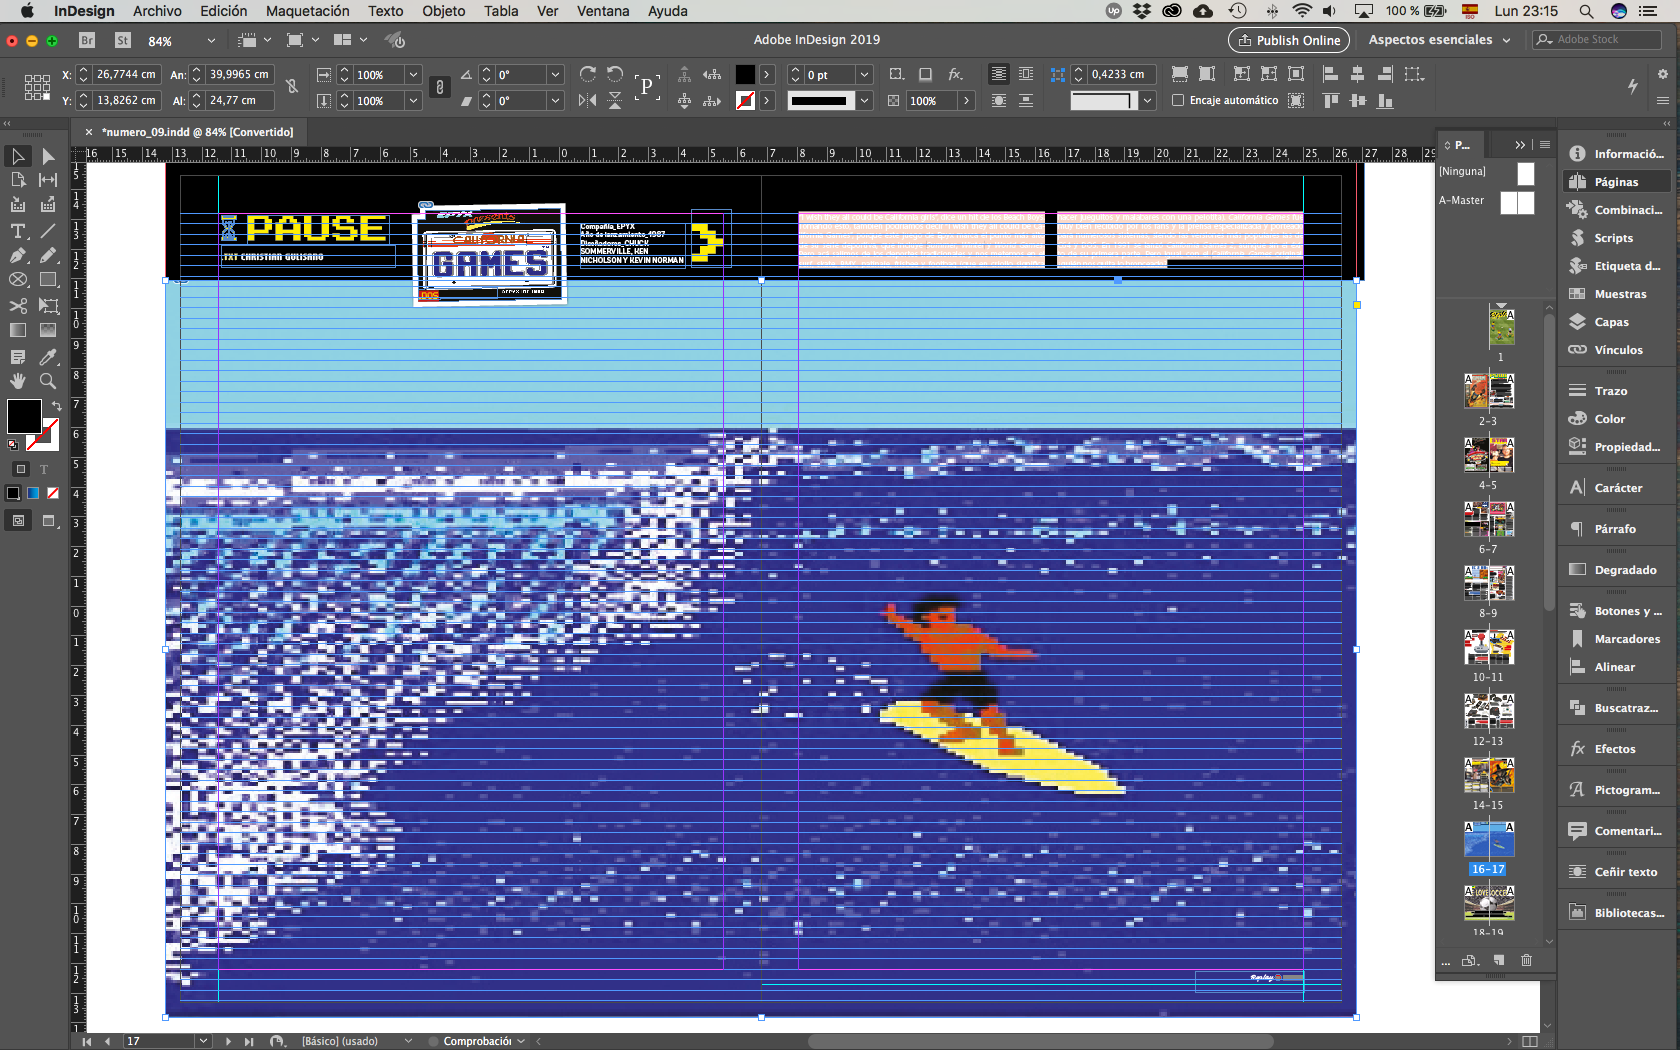This screenshot has width=1680, height=1050.
Task: Apply gradient swatch below fill box
Action: tap(33, 493)
